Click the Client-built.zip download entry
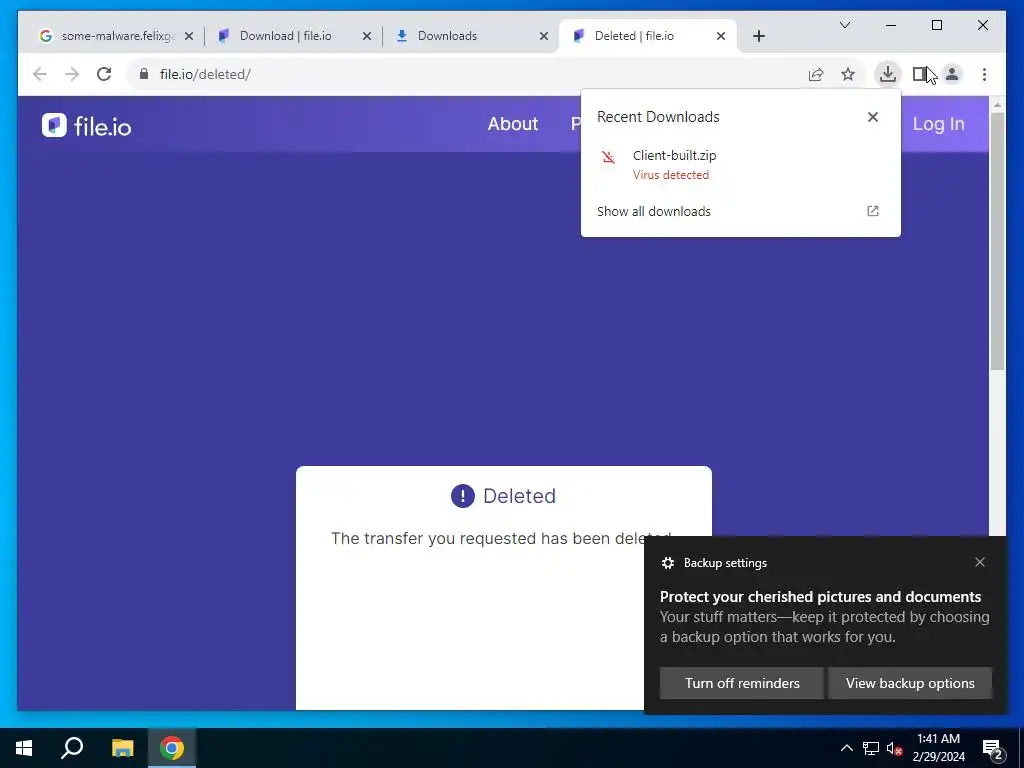 741,165
